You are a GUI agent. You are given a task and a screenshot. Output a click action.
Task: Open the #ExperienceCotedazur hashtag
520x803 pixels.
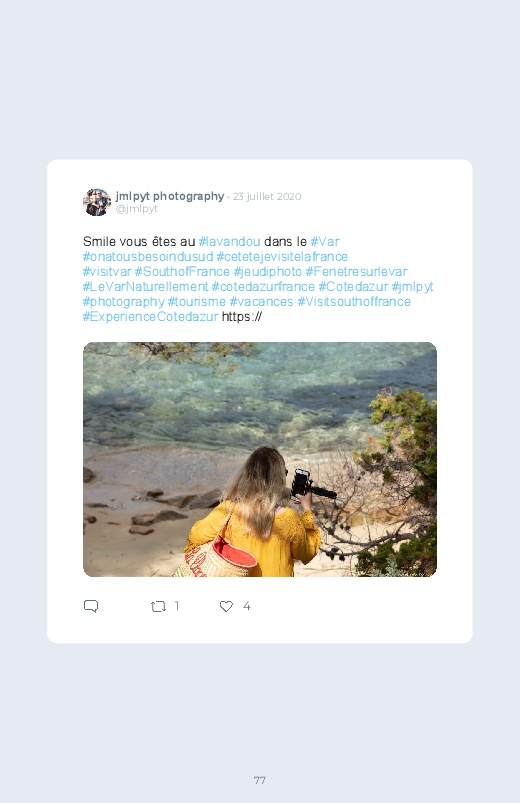151,316
